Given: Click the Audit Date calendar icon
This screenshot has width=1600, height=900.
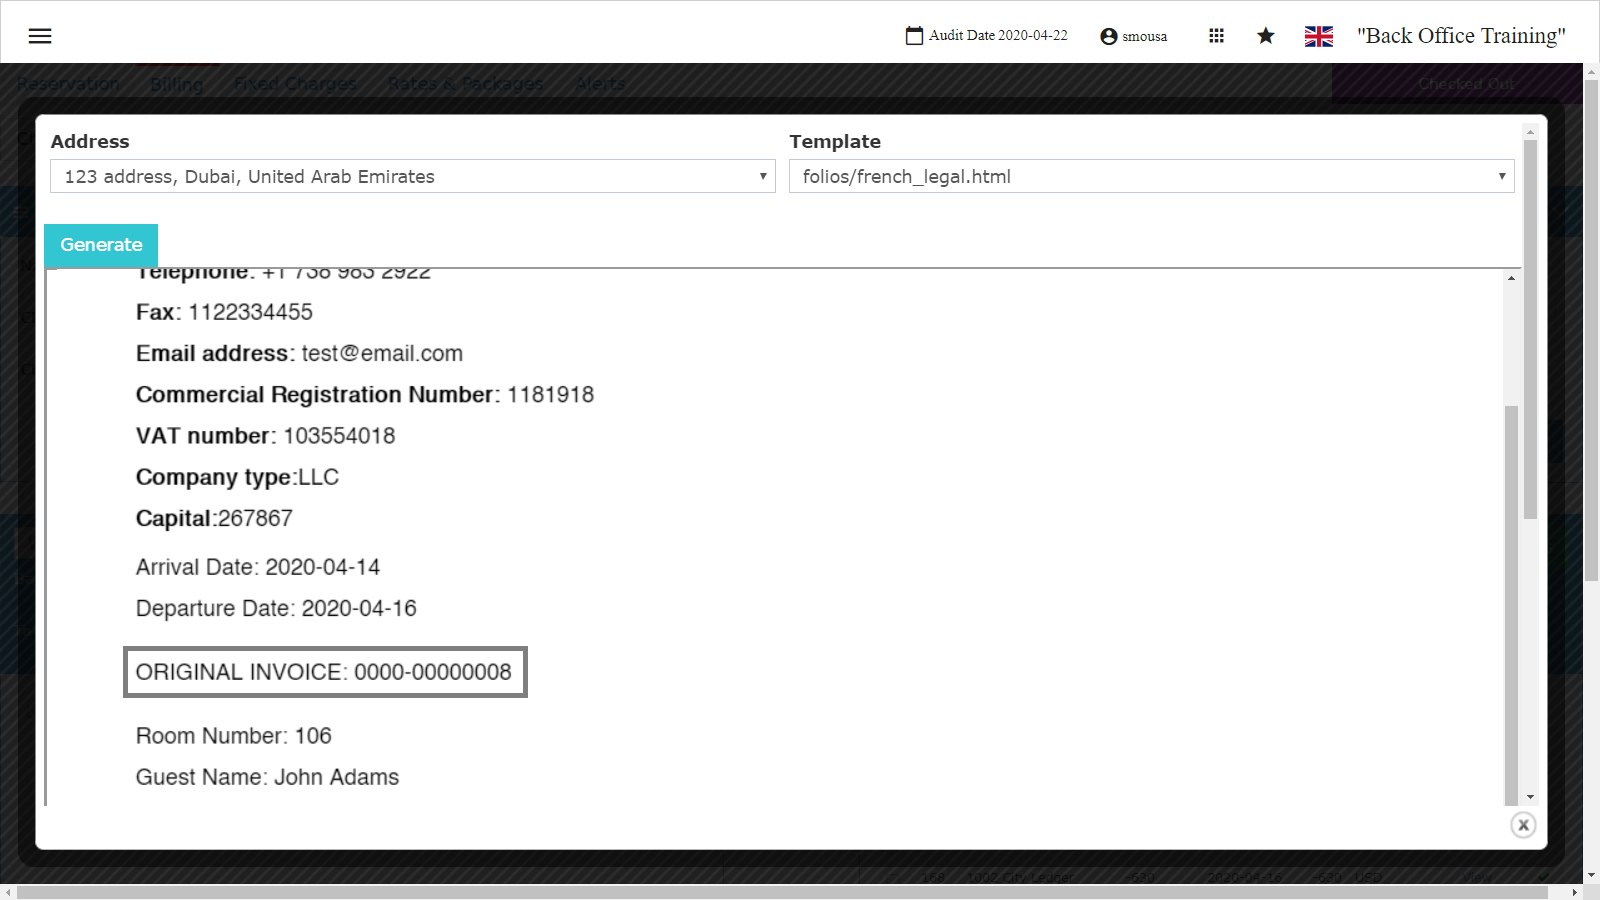Looking at the screenshot, I should coord(914,36).
